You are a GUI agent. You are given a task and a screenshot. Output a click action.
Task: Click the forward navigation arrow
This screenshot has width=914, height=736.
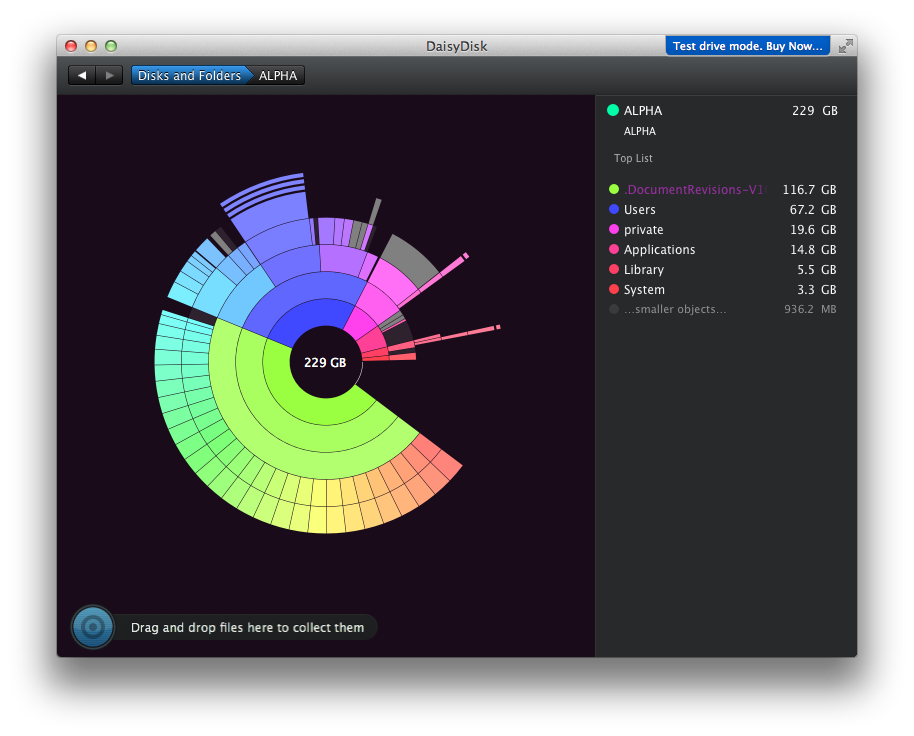click(x=109, y=75)
